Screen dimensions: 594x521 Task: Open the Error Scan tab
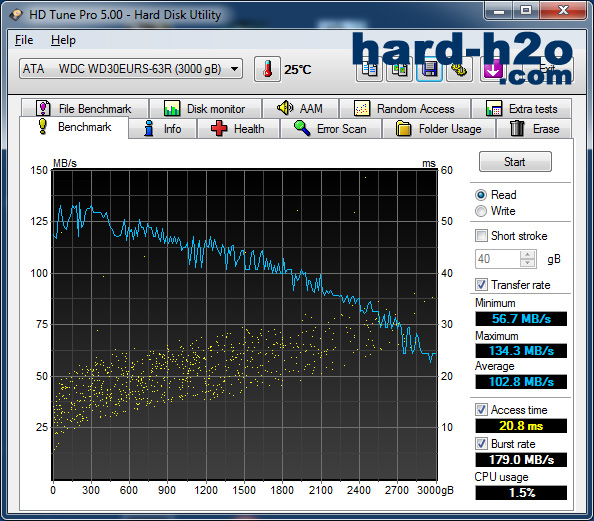(x=331, y=129)
